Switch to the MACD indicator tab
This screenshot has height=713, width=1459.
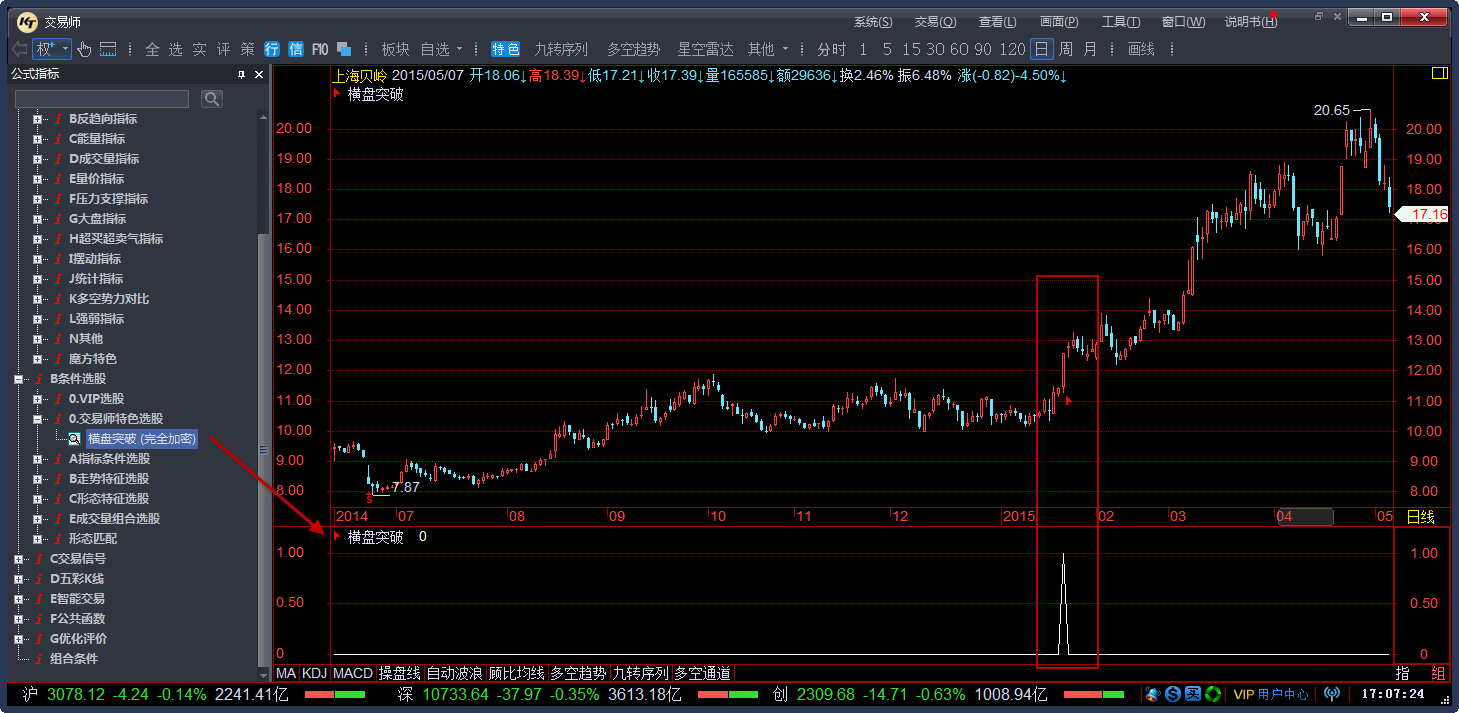point(352,673)
